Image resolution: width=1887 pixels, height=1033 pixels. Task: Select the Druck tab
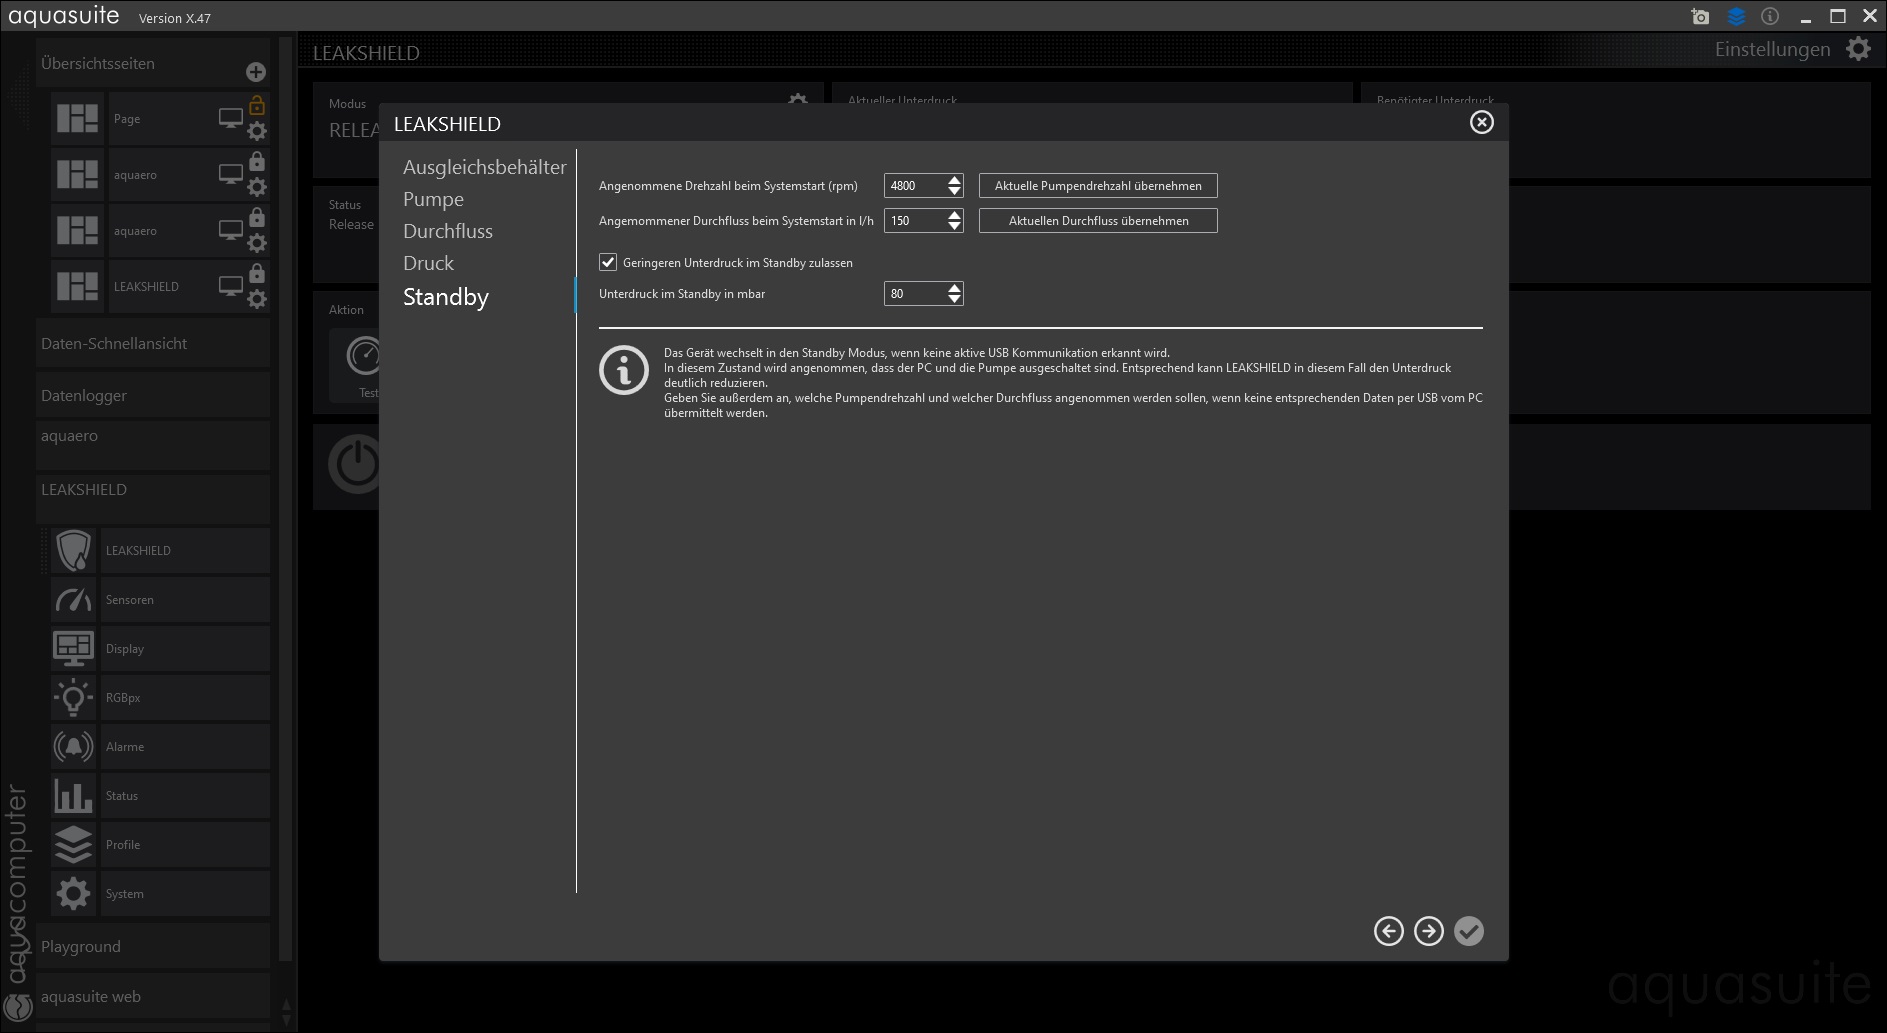428,263
